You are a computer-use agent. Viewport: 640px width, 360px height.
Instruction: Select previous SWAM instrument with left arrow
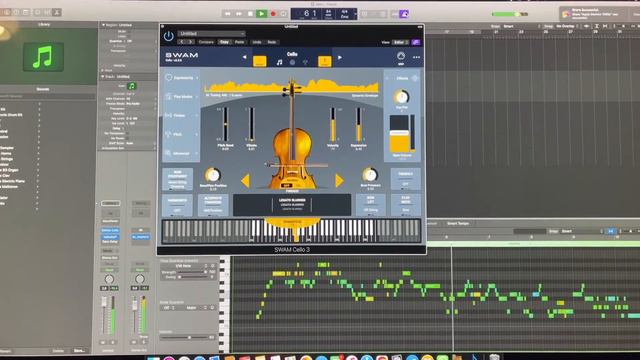(x=244, y=58)
